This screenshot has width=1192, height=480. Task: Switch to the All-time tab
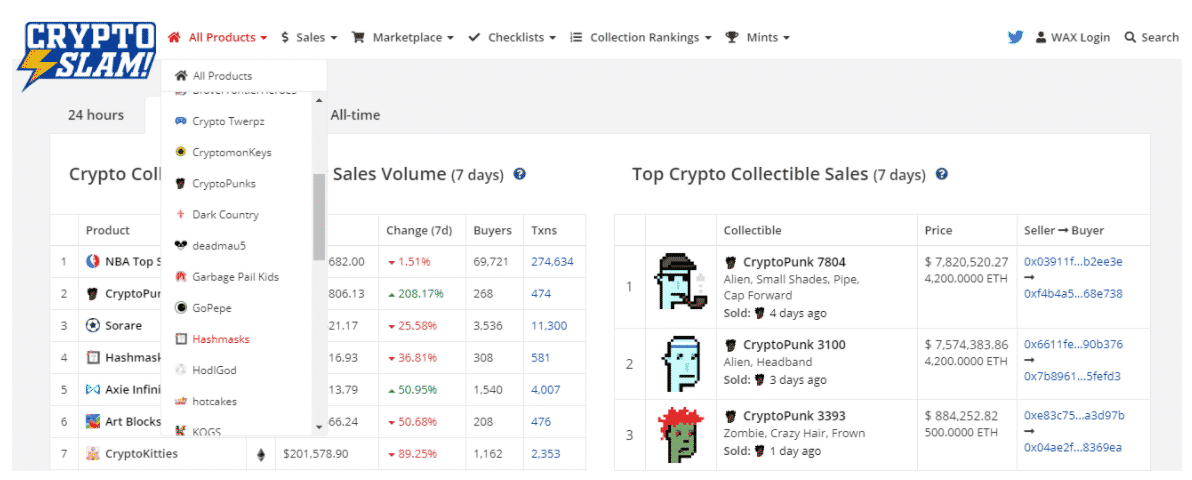point(355,115)
